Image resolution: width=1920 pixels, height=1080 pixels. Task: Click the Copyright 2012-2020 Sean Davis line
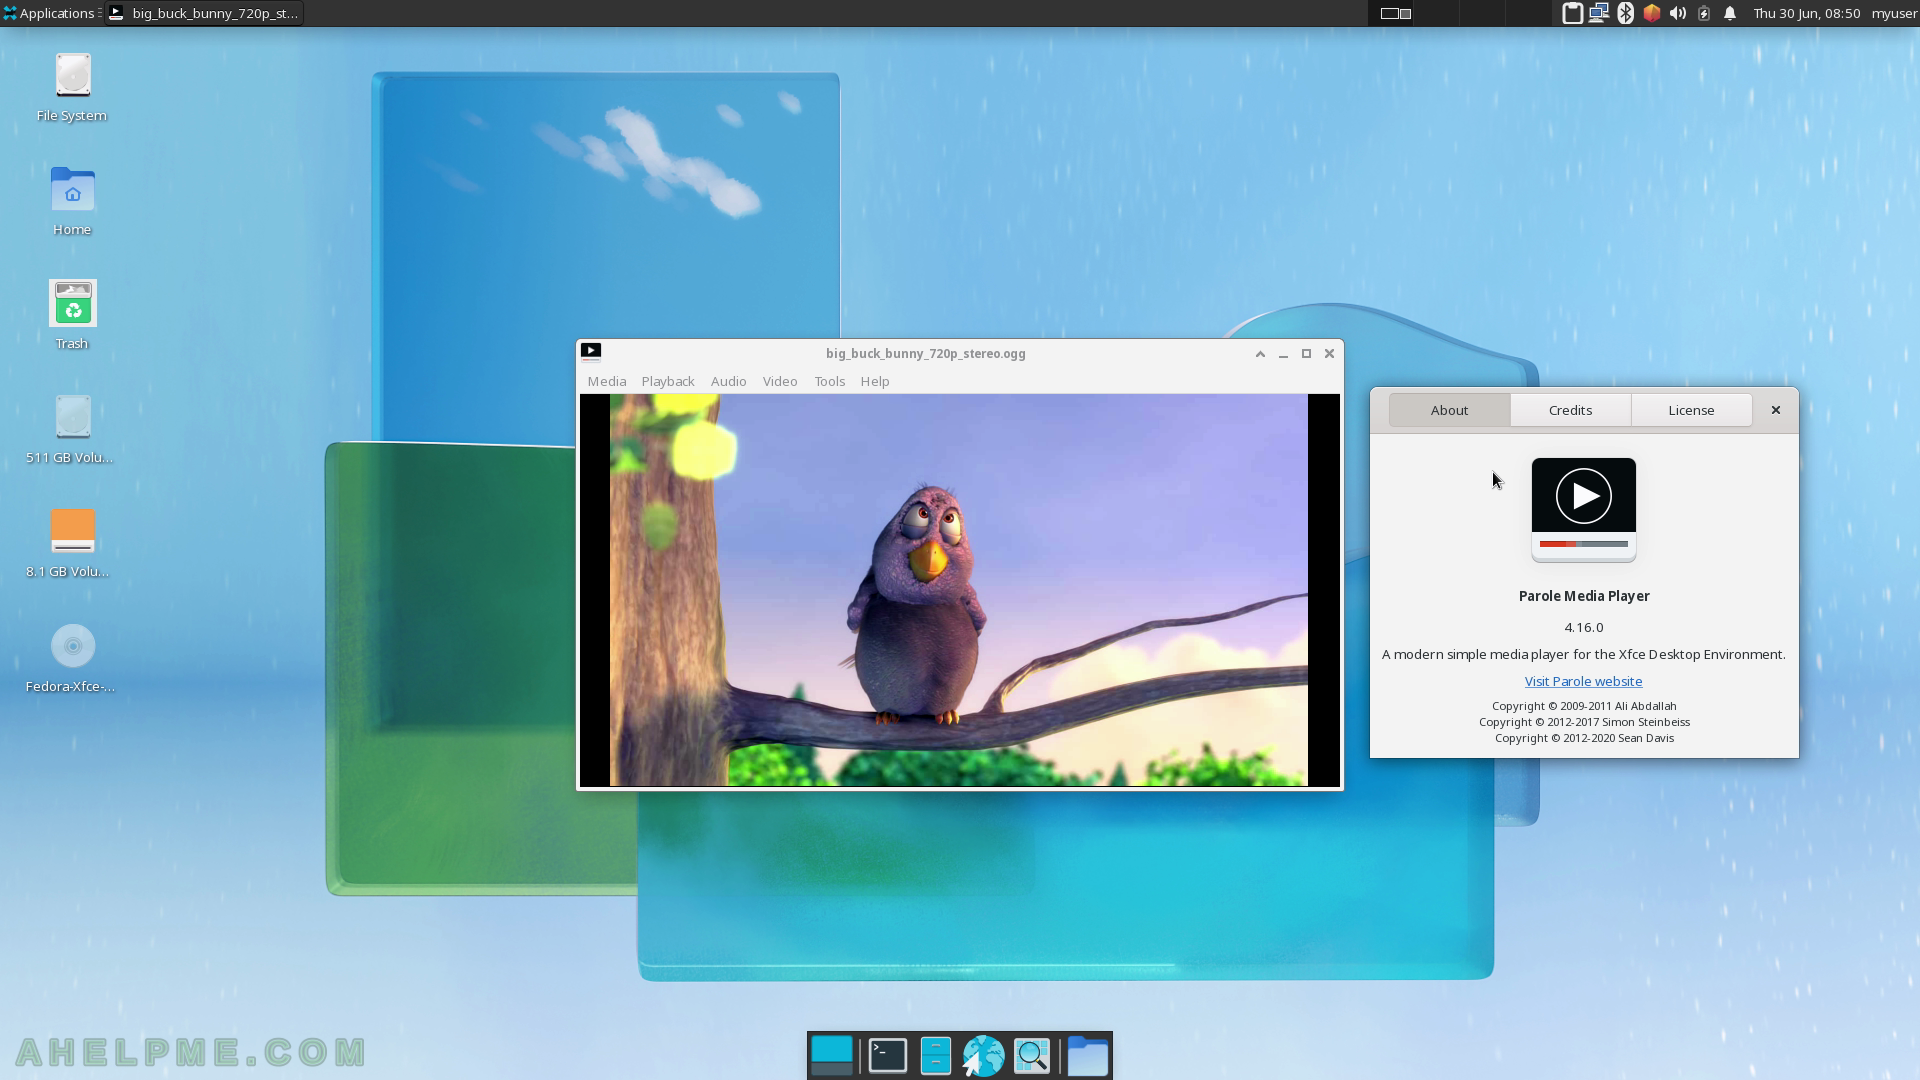click(x=1584, y=738)
